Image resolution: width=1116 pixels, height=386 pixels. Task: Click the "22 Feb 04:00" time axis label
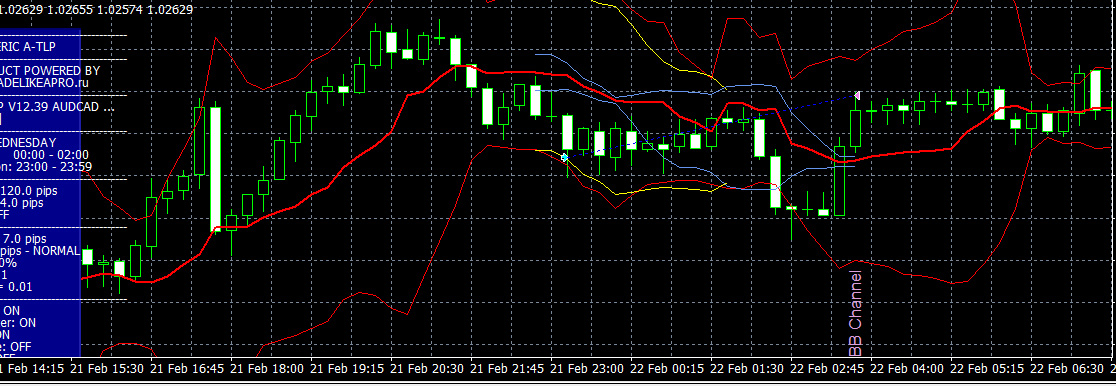pyautogui.click(x=907, y=369)
